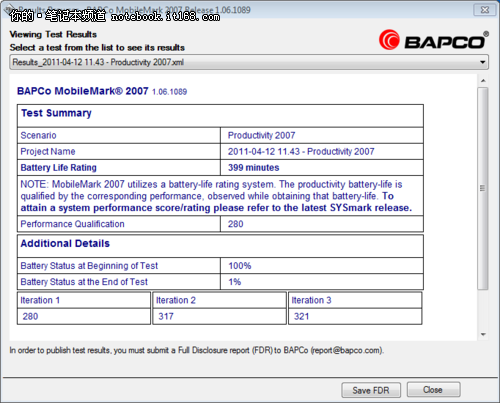Image resolution: width=500 pixels, height=403 pixels.
Task: Click the version number 1.06.1089
Action: pos(169,92)
